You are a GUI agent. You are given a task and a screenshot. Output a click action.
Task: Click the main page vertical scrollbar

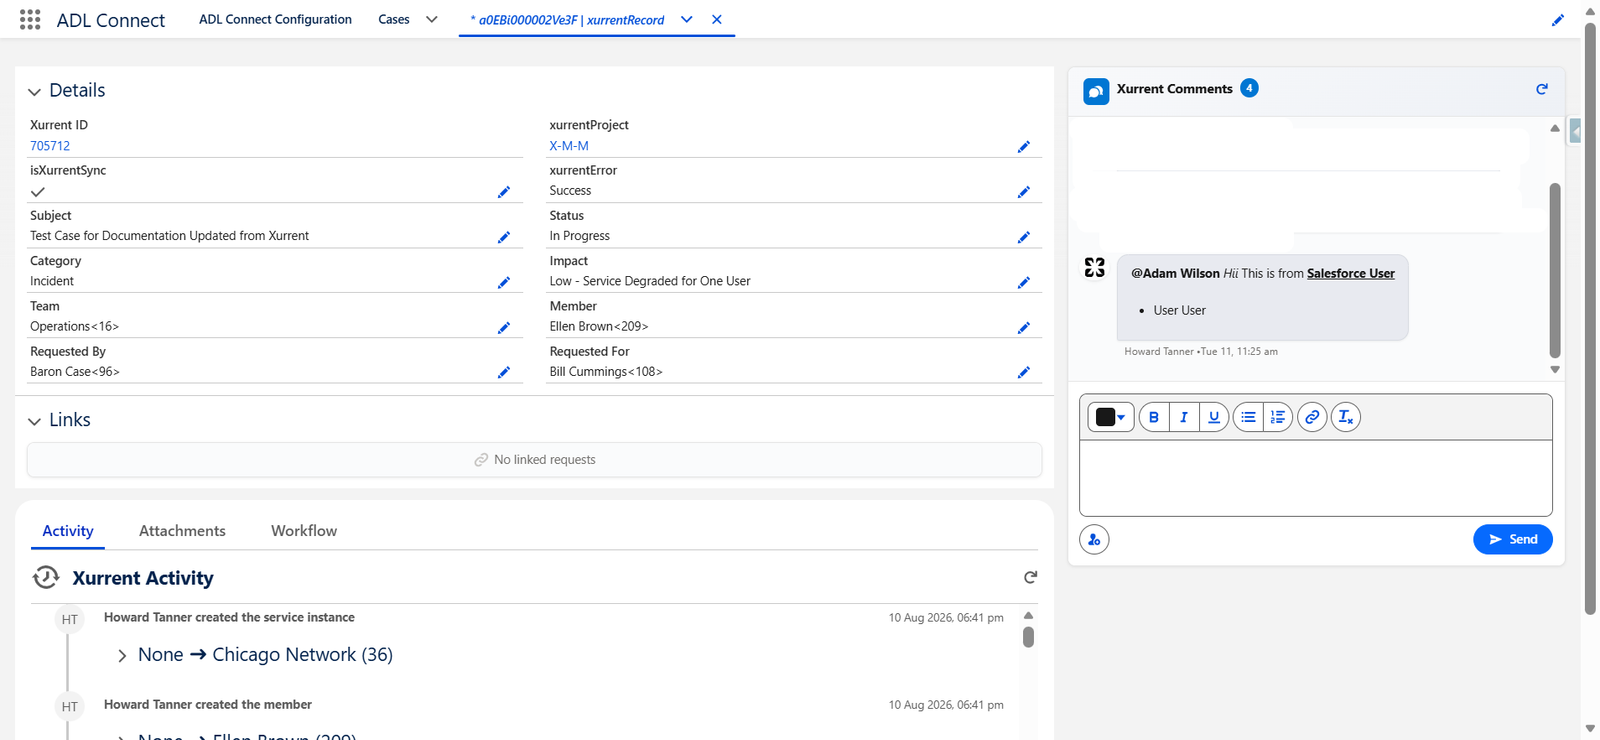click(1590, 320)
